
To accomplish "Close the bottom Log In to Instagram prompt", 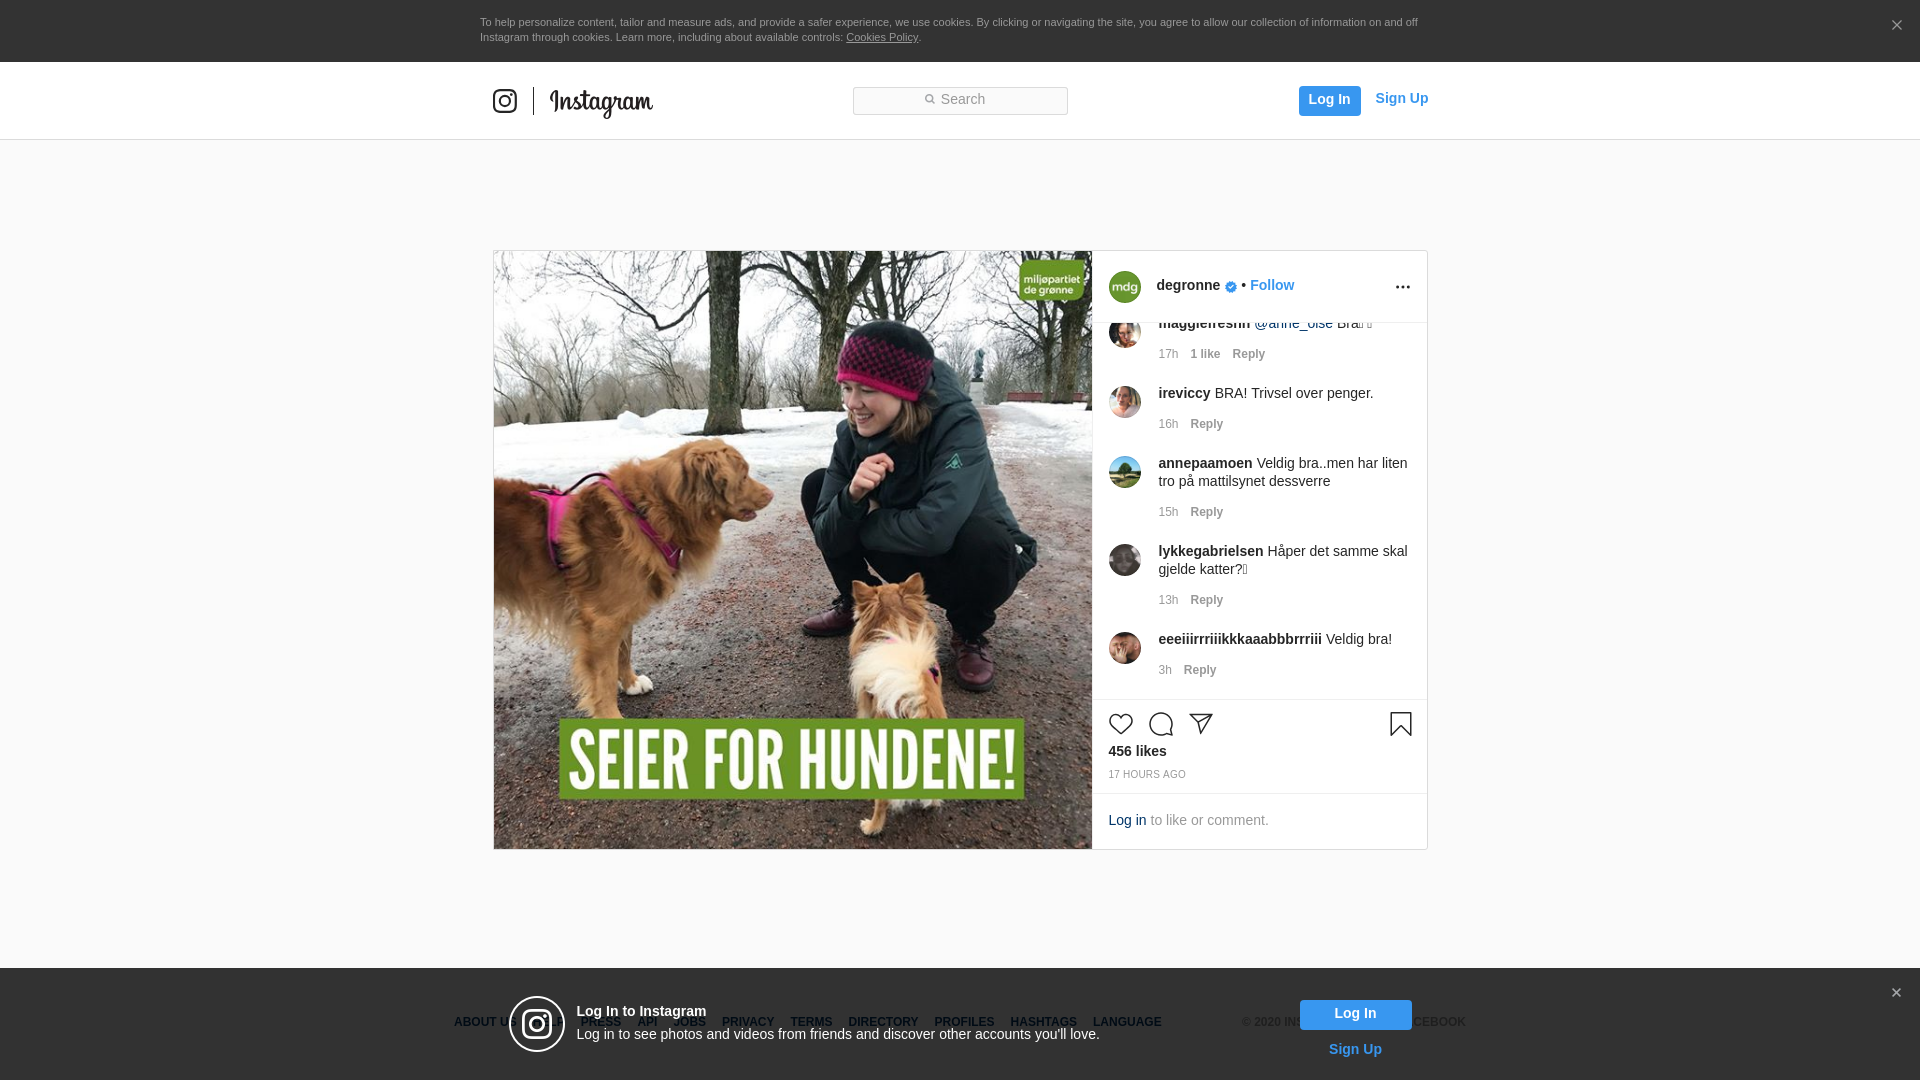I will point(1895,993).
